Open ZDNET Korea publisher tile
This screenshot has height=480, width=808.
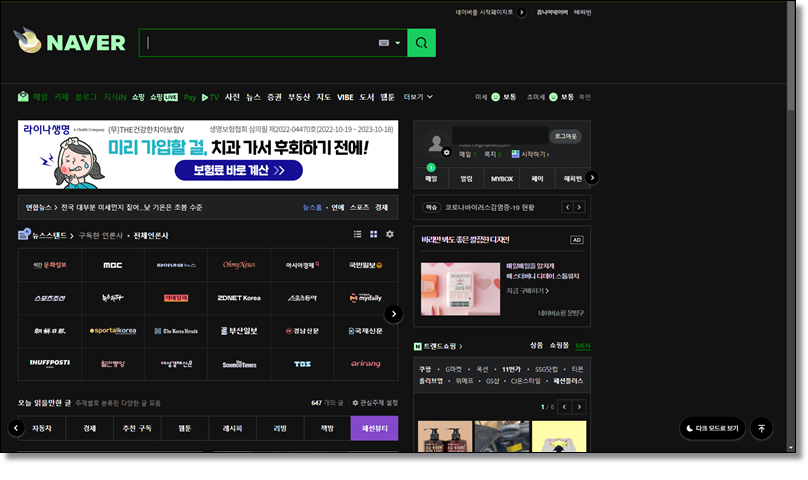click(x=239, y=298)
